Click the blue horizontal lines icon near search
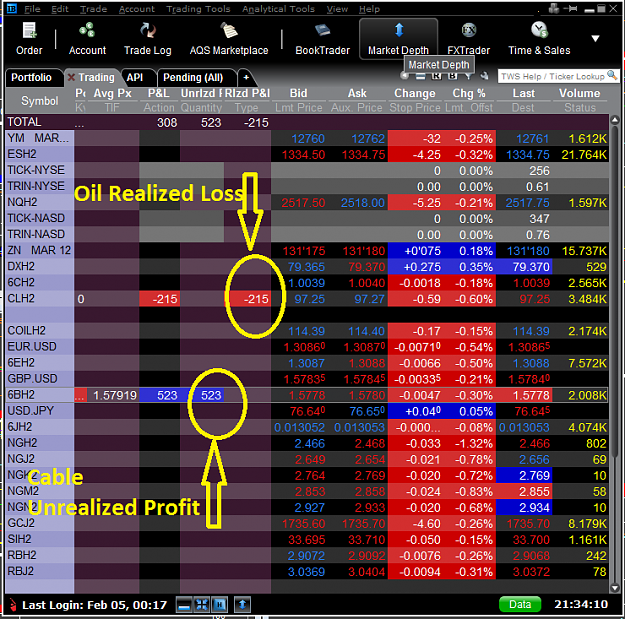Viewport: 625px width, 619px height. [x=420, y=76]
